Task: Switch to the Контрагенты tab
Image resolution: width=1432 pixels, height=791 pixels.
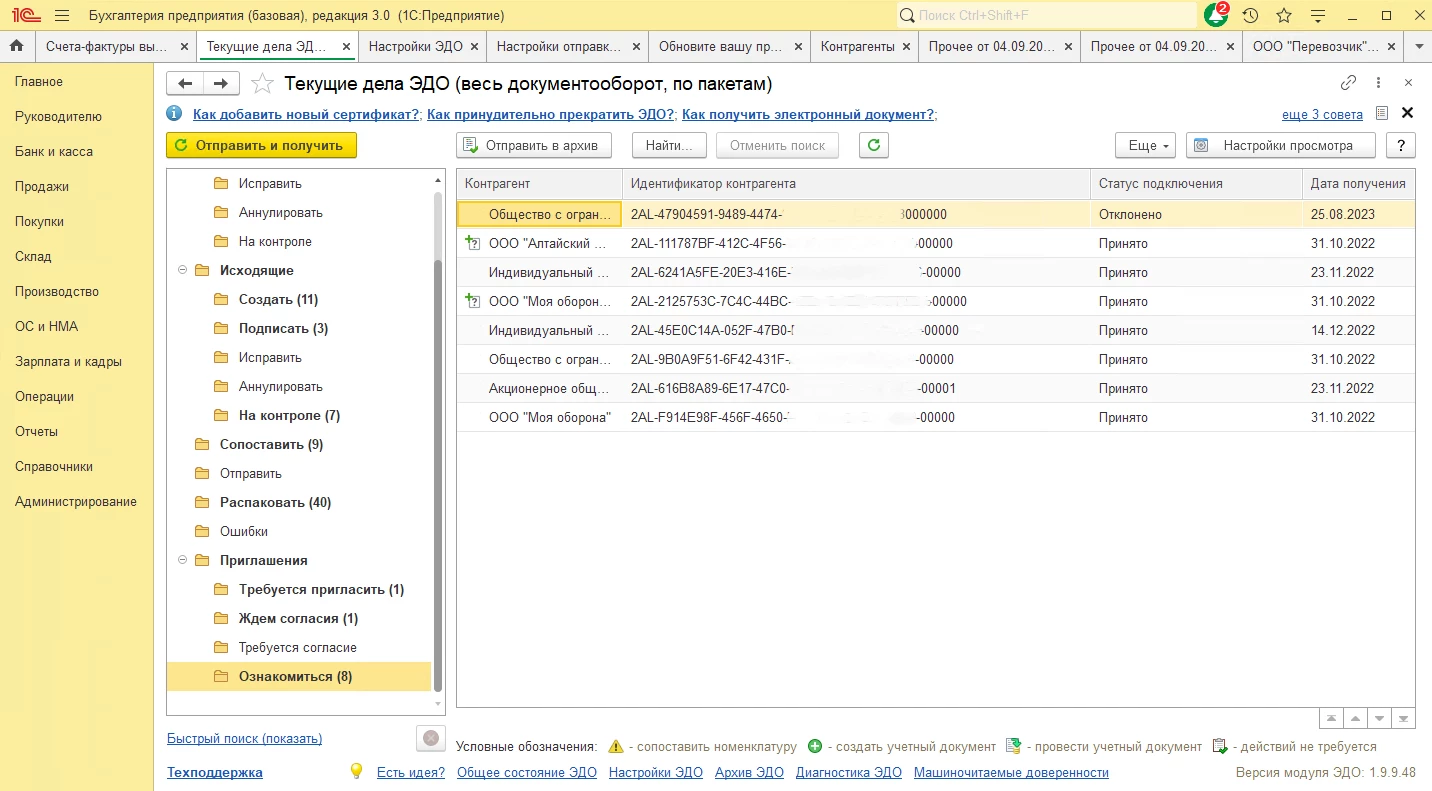Action: click(x=857, y=47)
